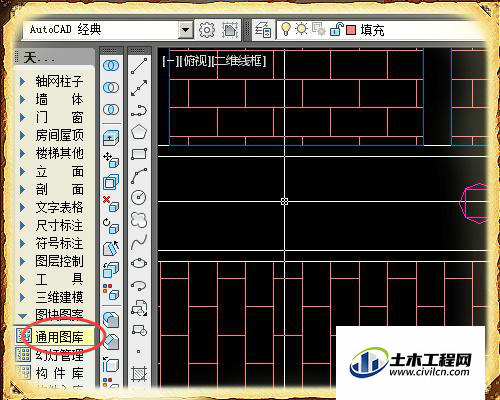Select the Point tool

coord(139,352)
